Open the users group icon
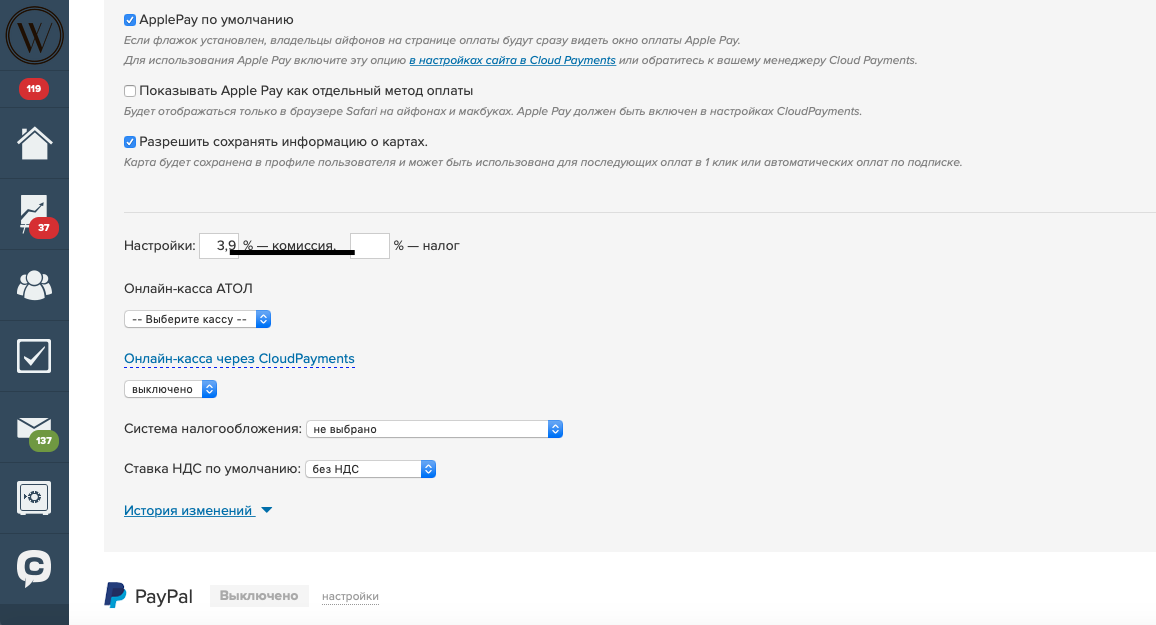This screenshot has width=1156, height=625. coord(34,285)
